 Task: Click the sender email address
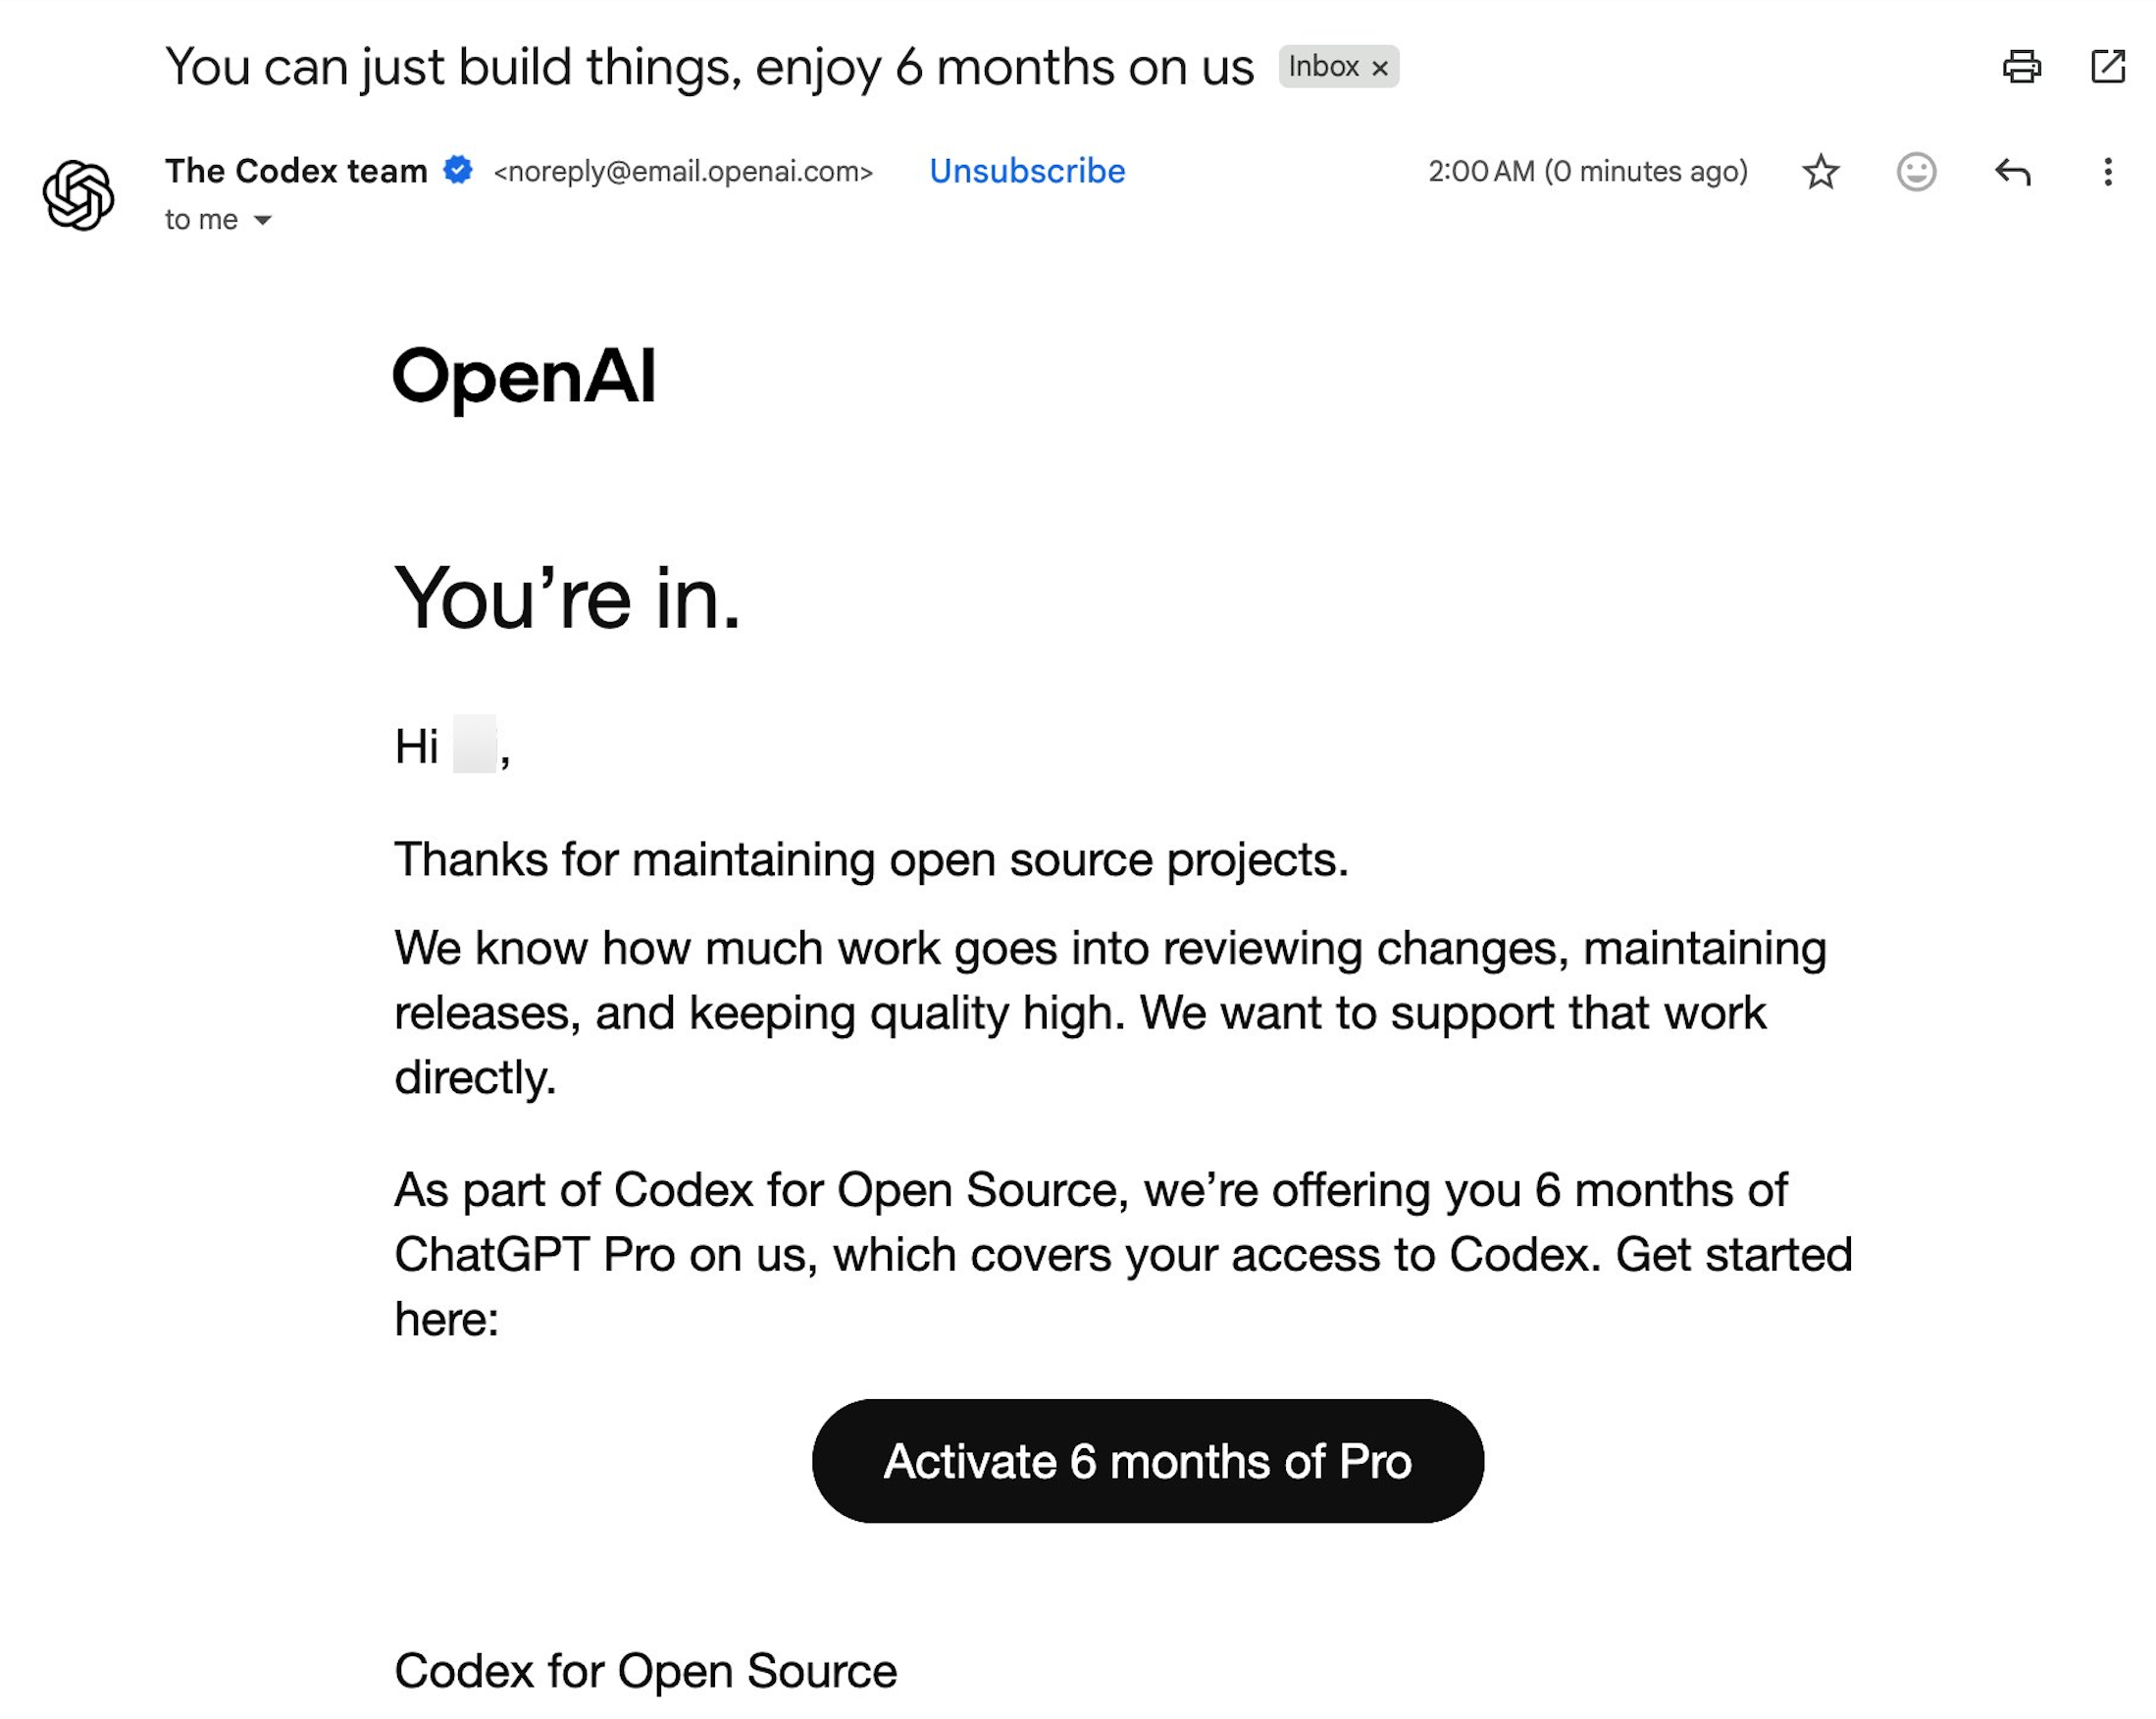[x=685, y=171]
